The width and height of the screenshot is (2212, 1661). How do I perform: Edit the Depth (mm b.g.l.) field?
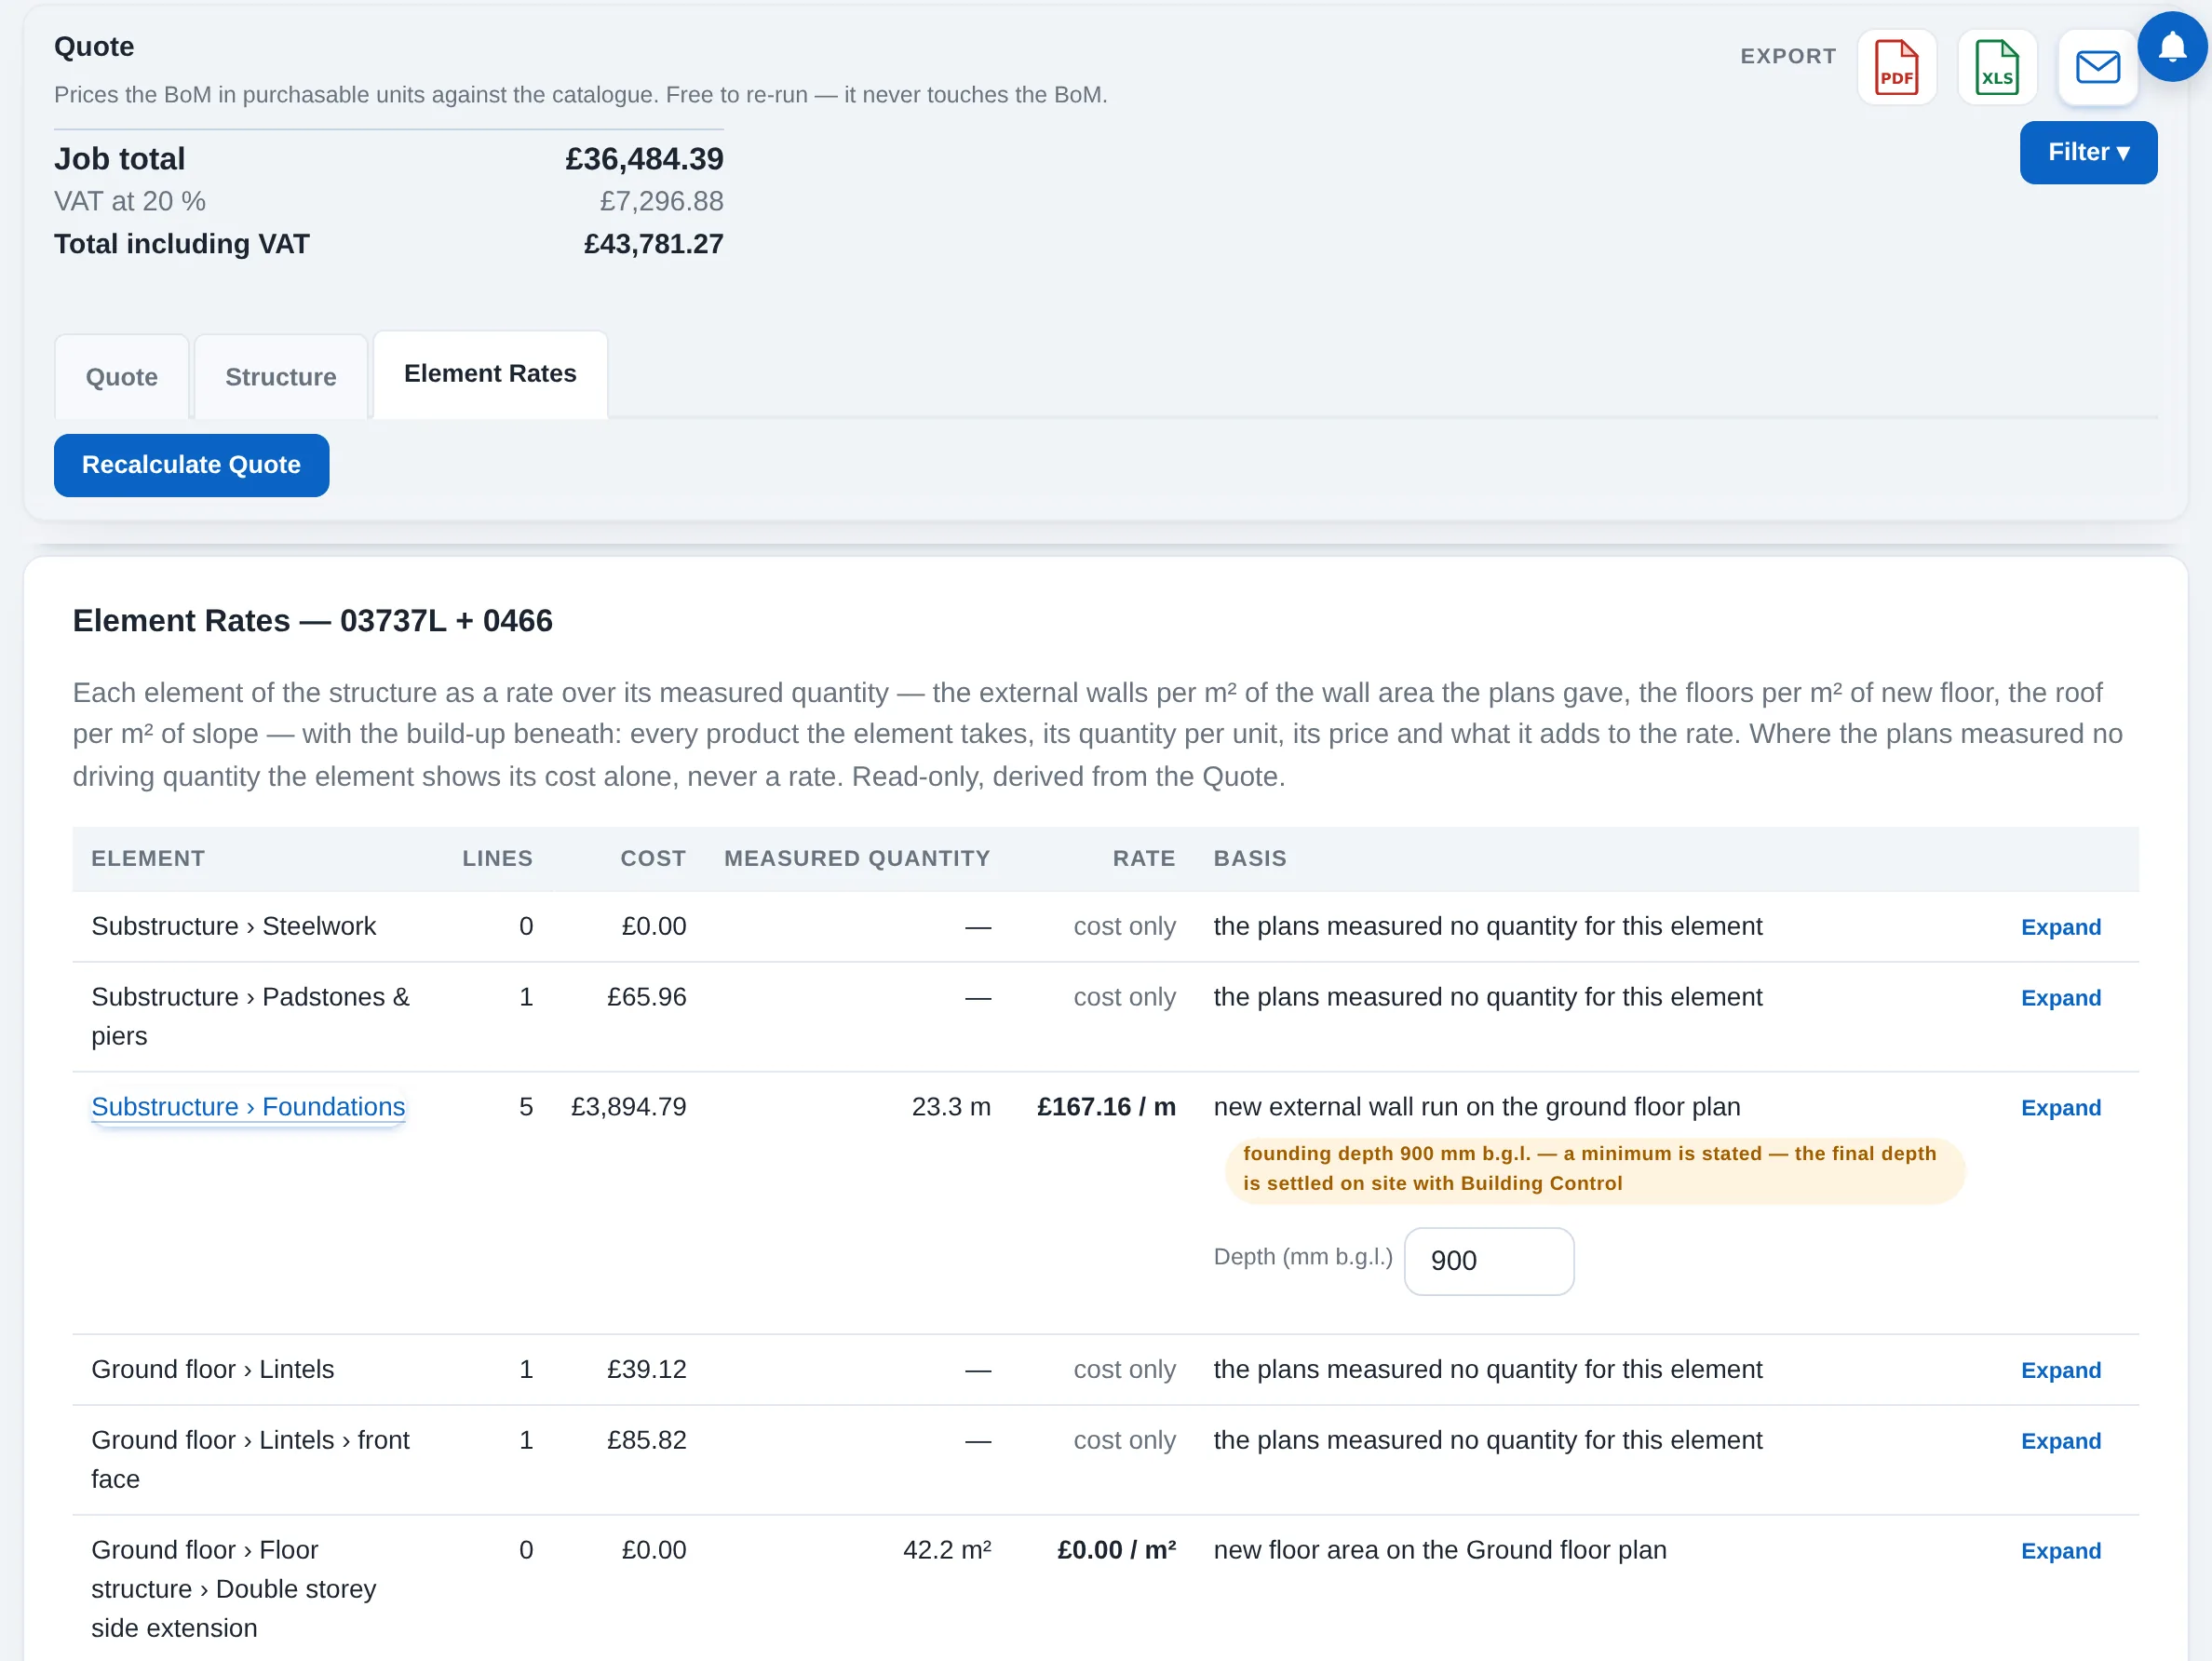(x=1489, y=1261)
